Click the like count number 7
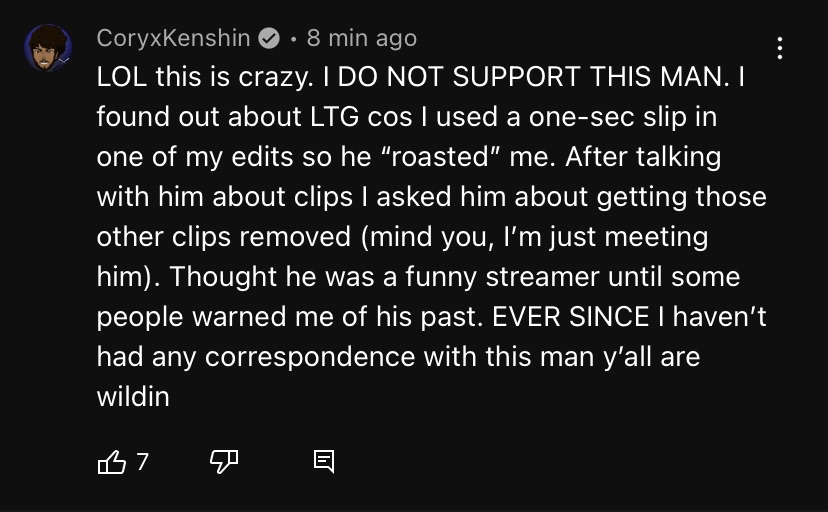 coord(142,461)
